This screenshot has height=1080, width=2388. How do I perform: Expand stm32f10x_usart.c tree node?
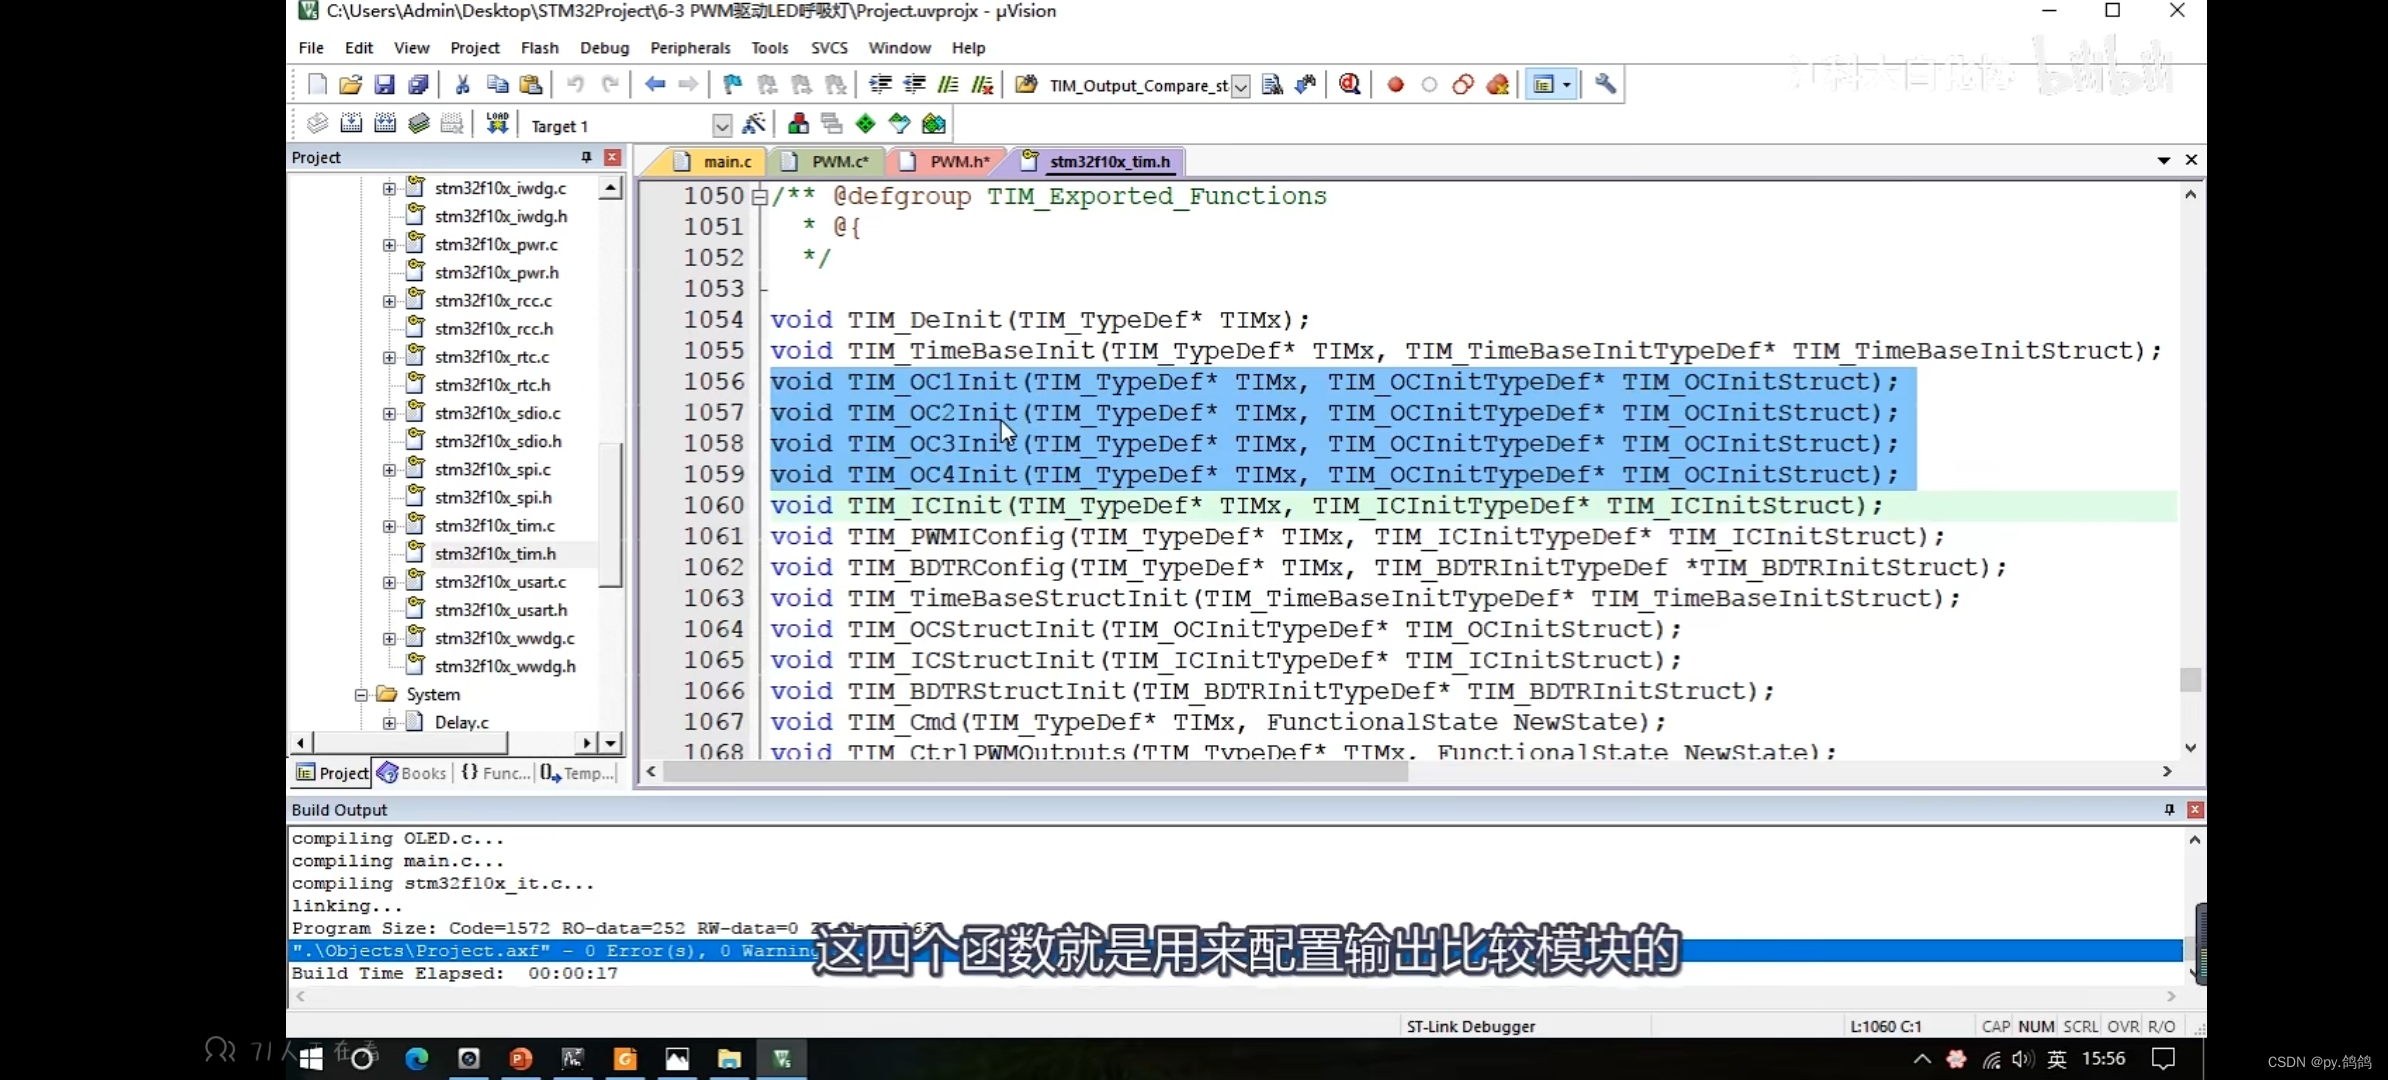pyautogui.click(x=390, y=582)
